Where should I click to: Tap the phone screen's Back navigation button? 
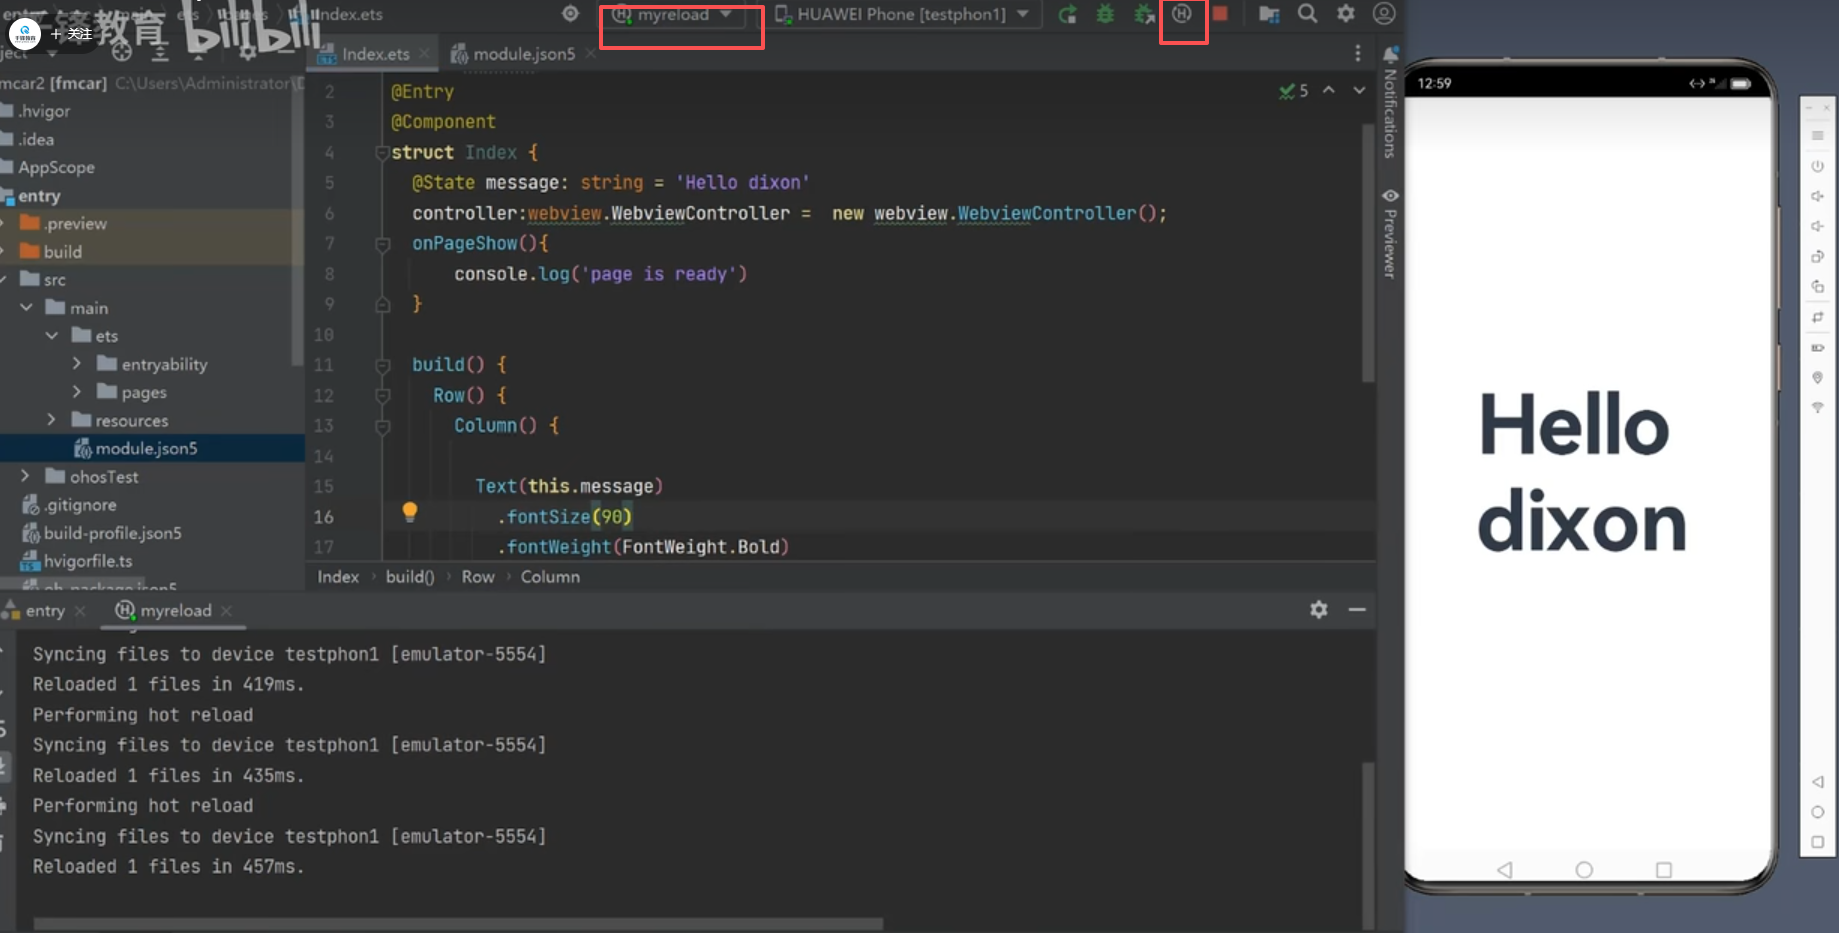[x=1505, y=870]
